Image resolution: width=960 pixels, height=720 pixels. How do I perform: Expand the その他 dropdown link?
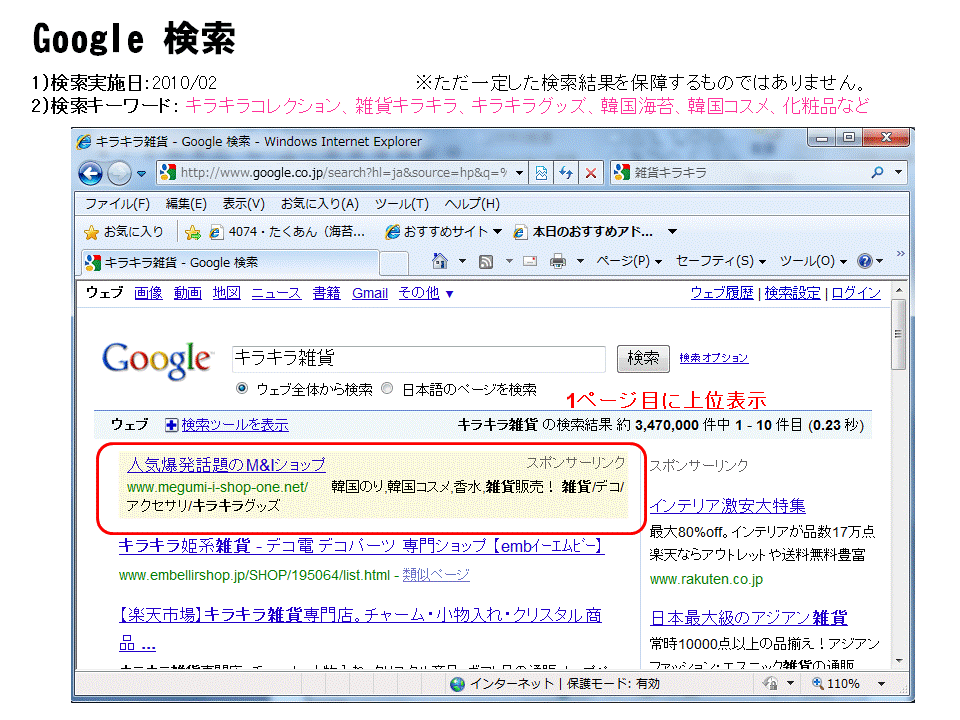pos(426,293)
